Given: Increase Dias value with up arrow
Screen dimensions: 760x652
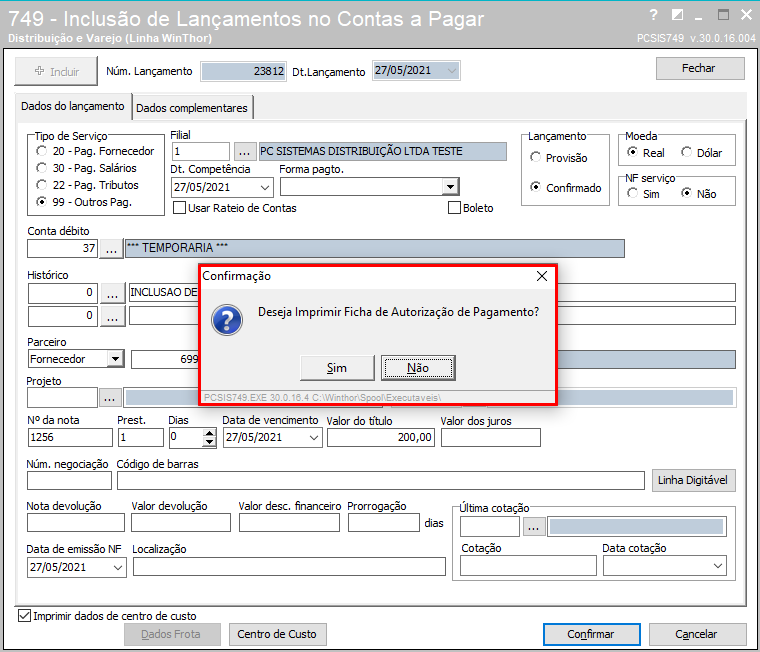Looking at the screenshot, I should (209, 433).
